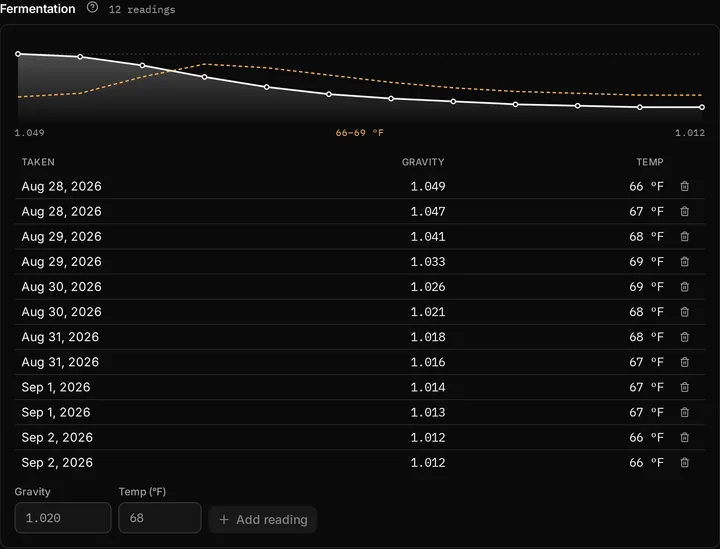Delete the reading with gravity 1.047
The height and width of the screenshot is (549, 720).
684,212
